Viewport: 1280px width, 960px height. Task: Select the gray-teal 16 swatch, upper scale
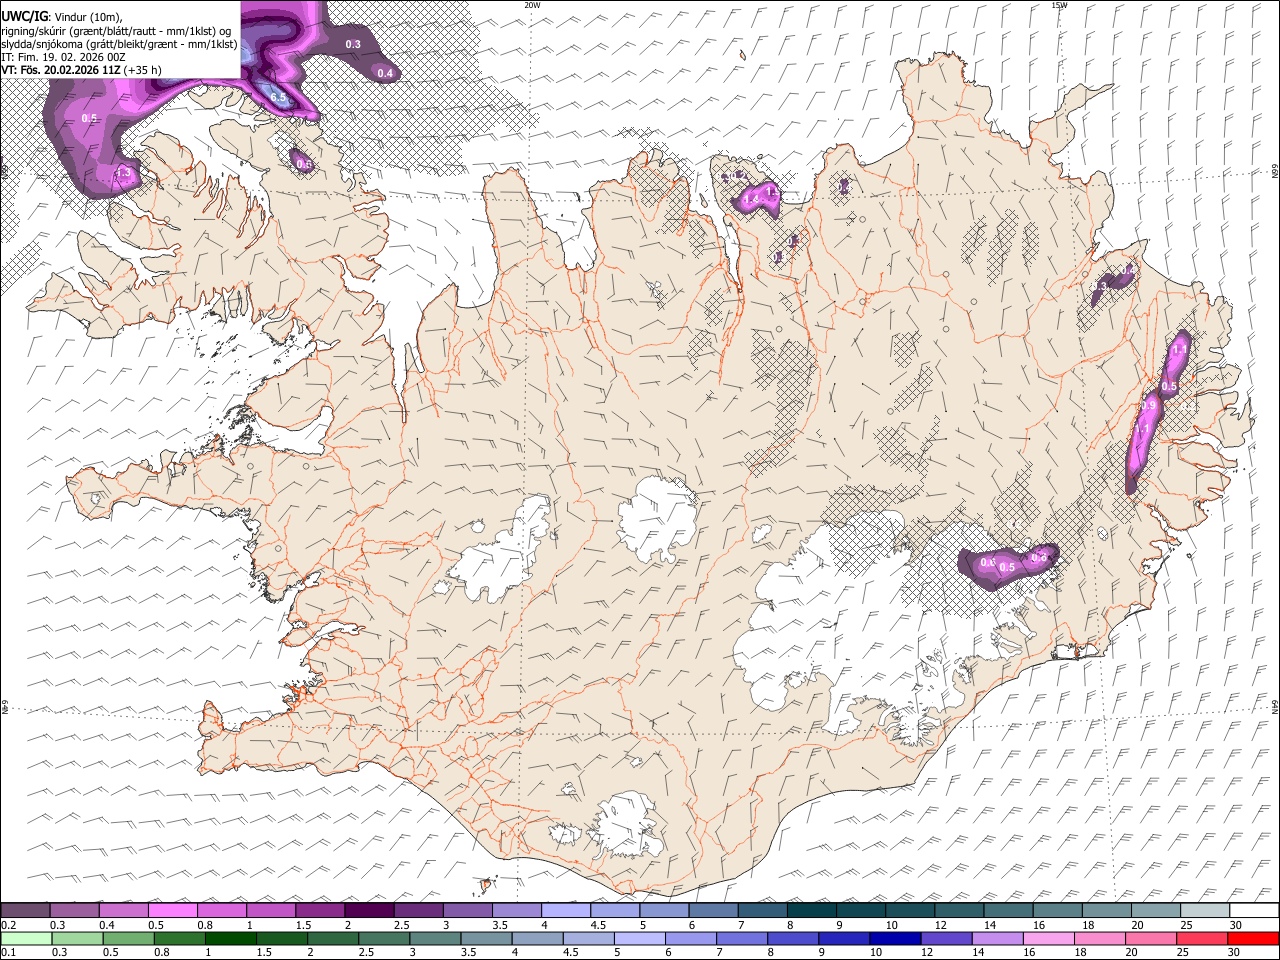(x=1058, y=910)
